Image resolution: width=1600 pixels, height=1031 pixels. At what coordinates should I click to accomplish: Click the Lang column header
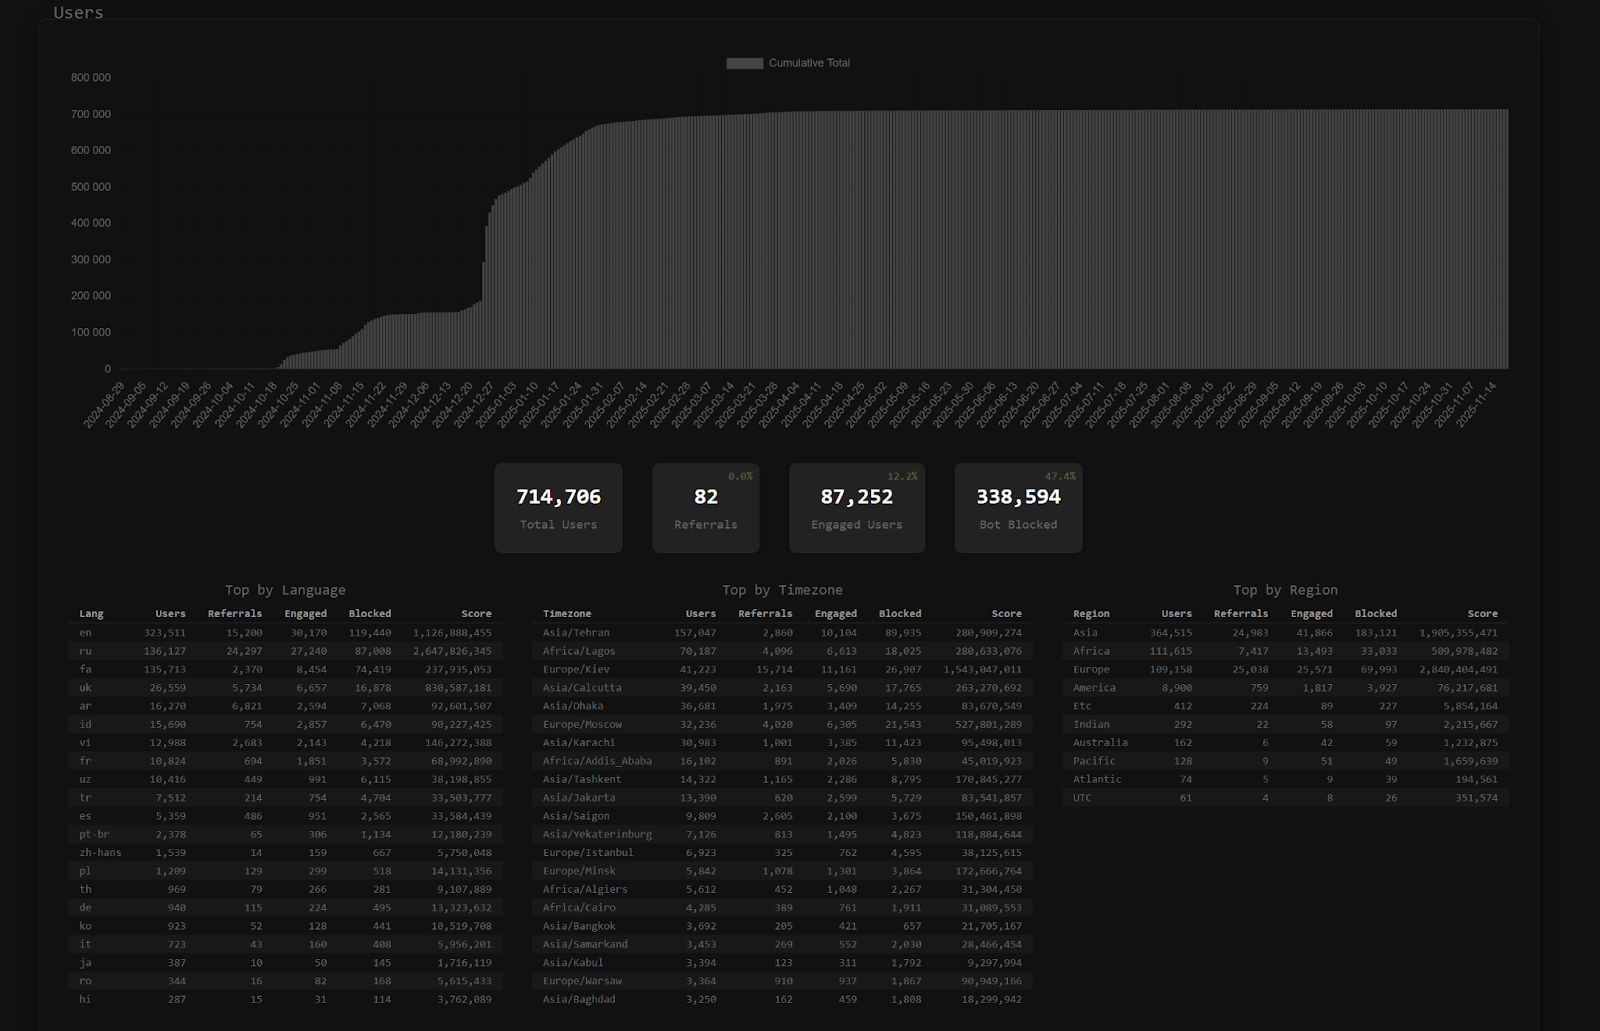91,614
